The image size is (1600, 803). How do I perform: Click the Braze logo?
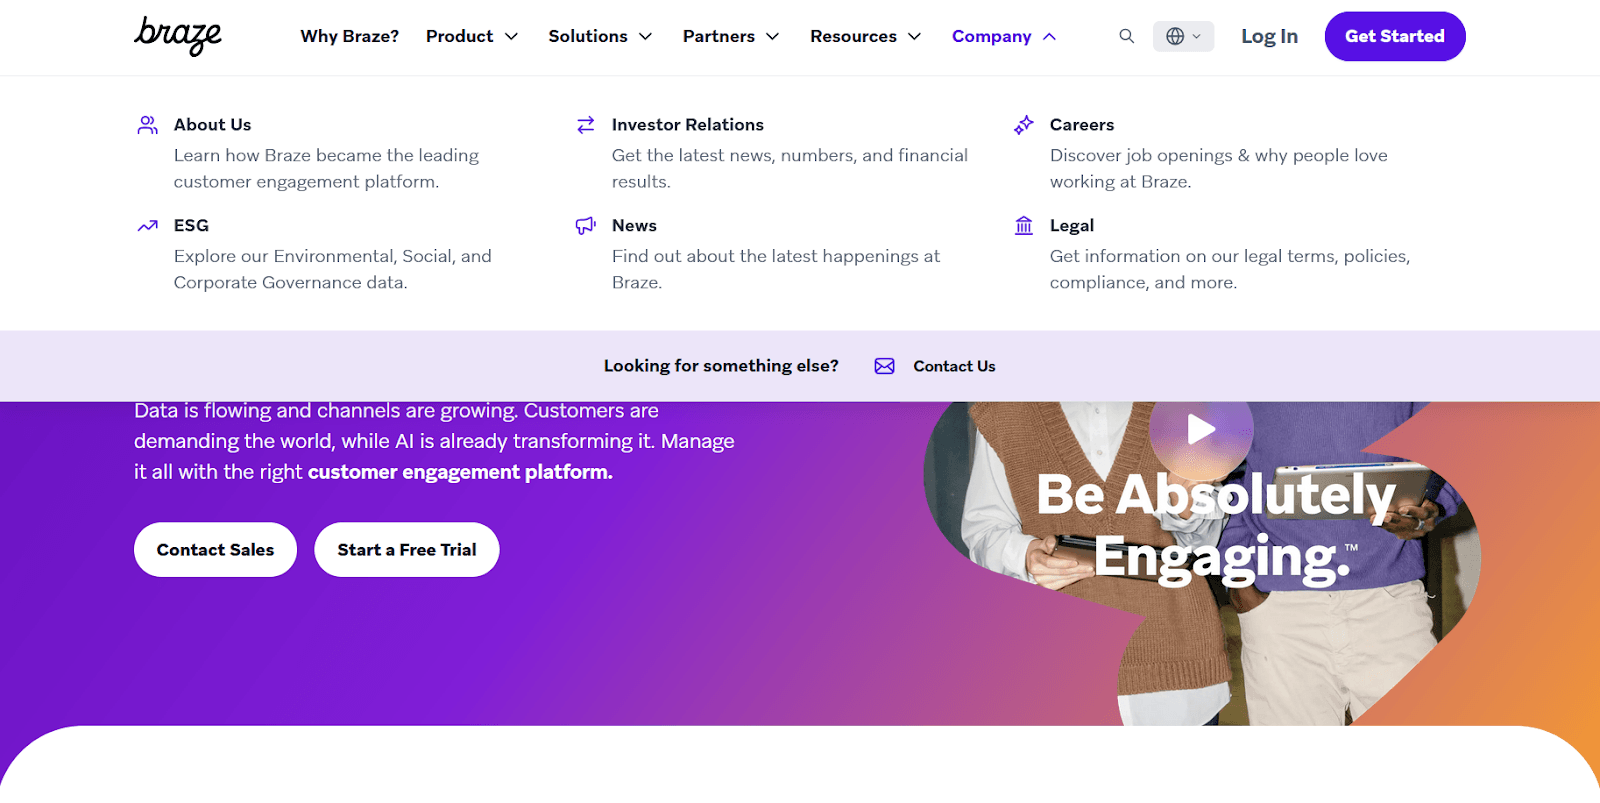[178, 36]
